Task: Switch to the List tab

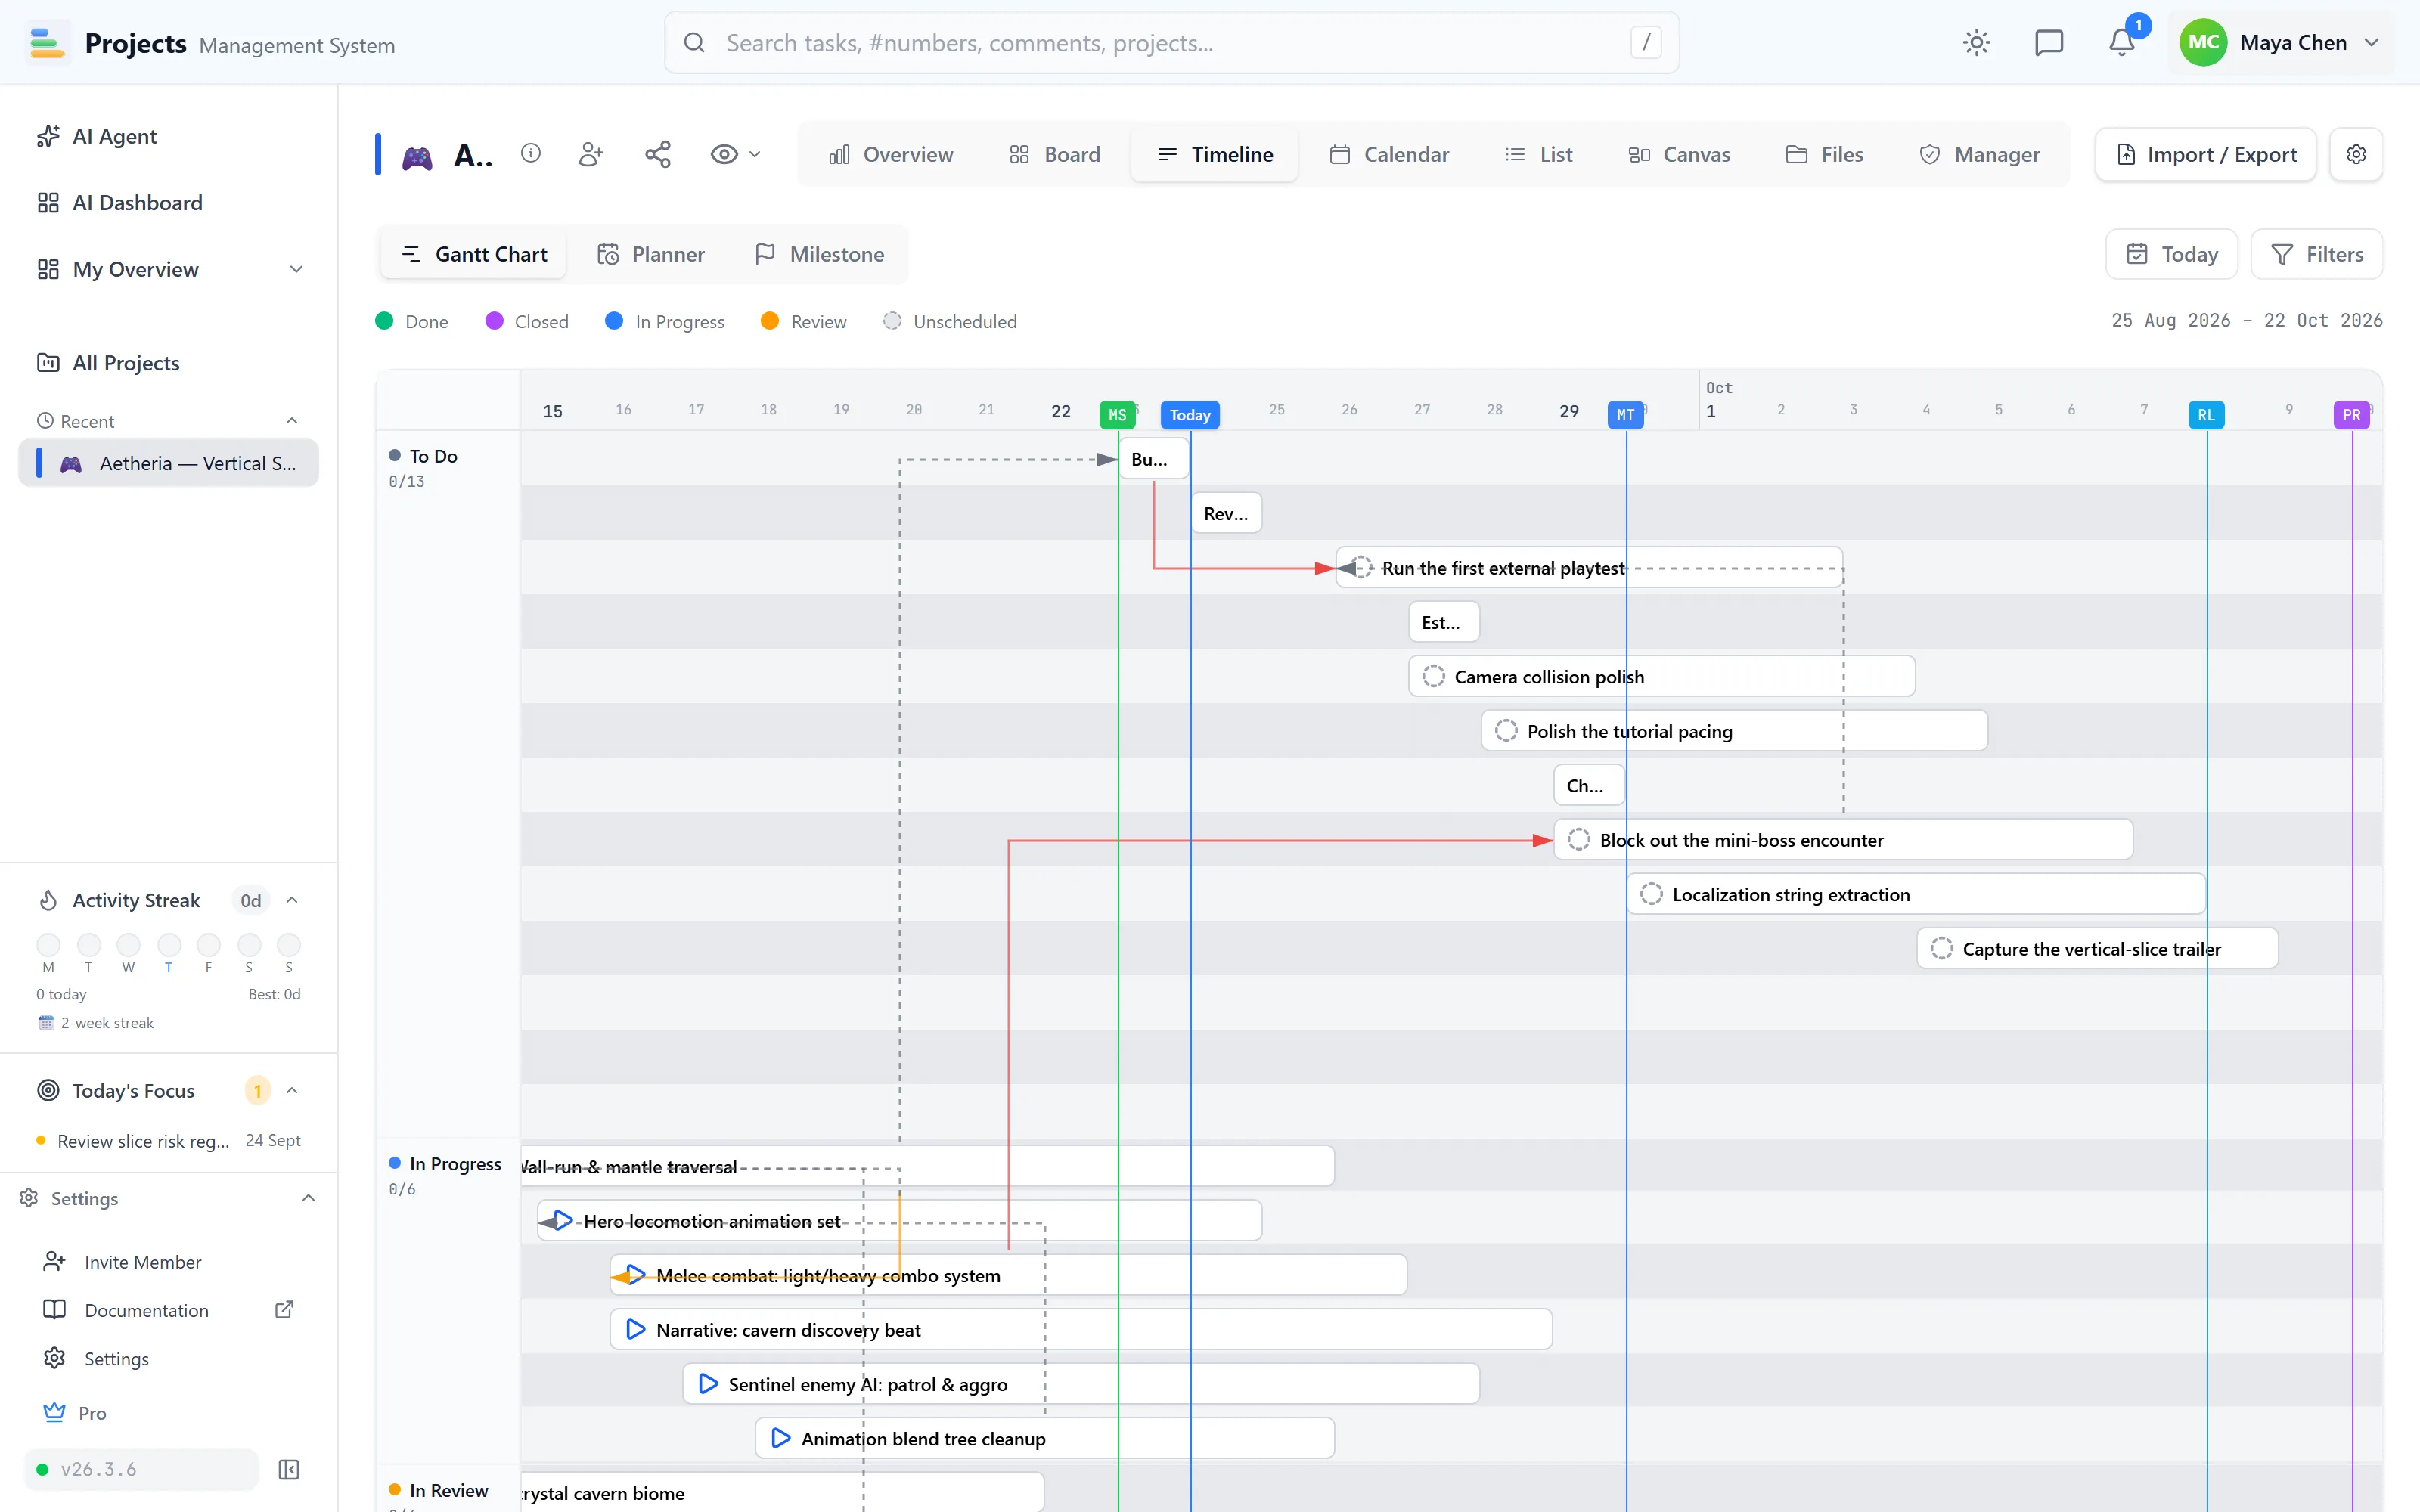Action: click(1538, 154)
